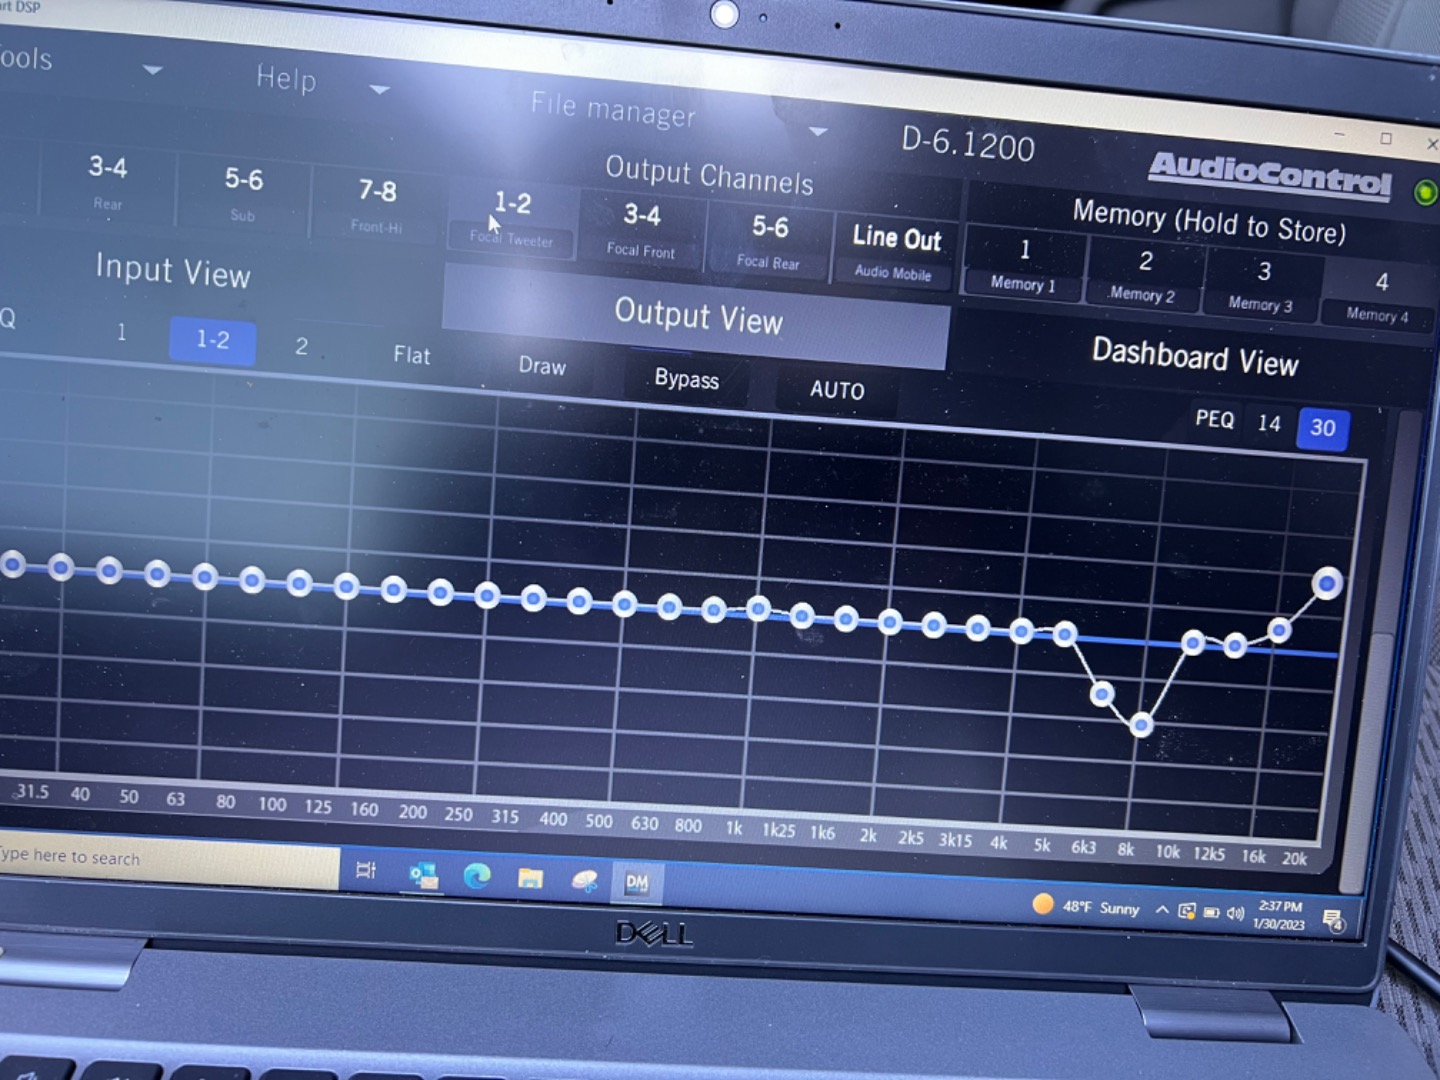Viewport: 1440px width, 1080px height.
Task: Click the 20k frequency label
Action: coord(1294,858)
